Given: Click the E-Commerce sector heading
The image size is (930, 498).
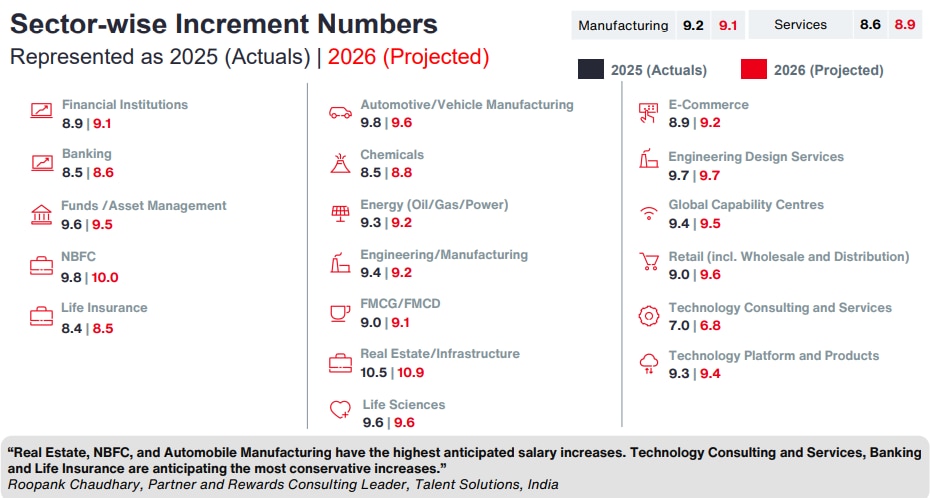Looking at the screenshot, I should (708, 104).
